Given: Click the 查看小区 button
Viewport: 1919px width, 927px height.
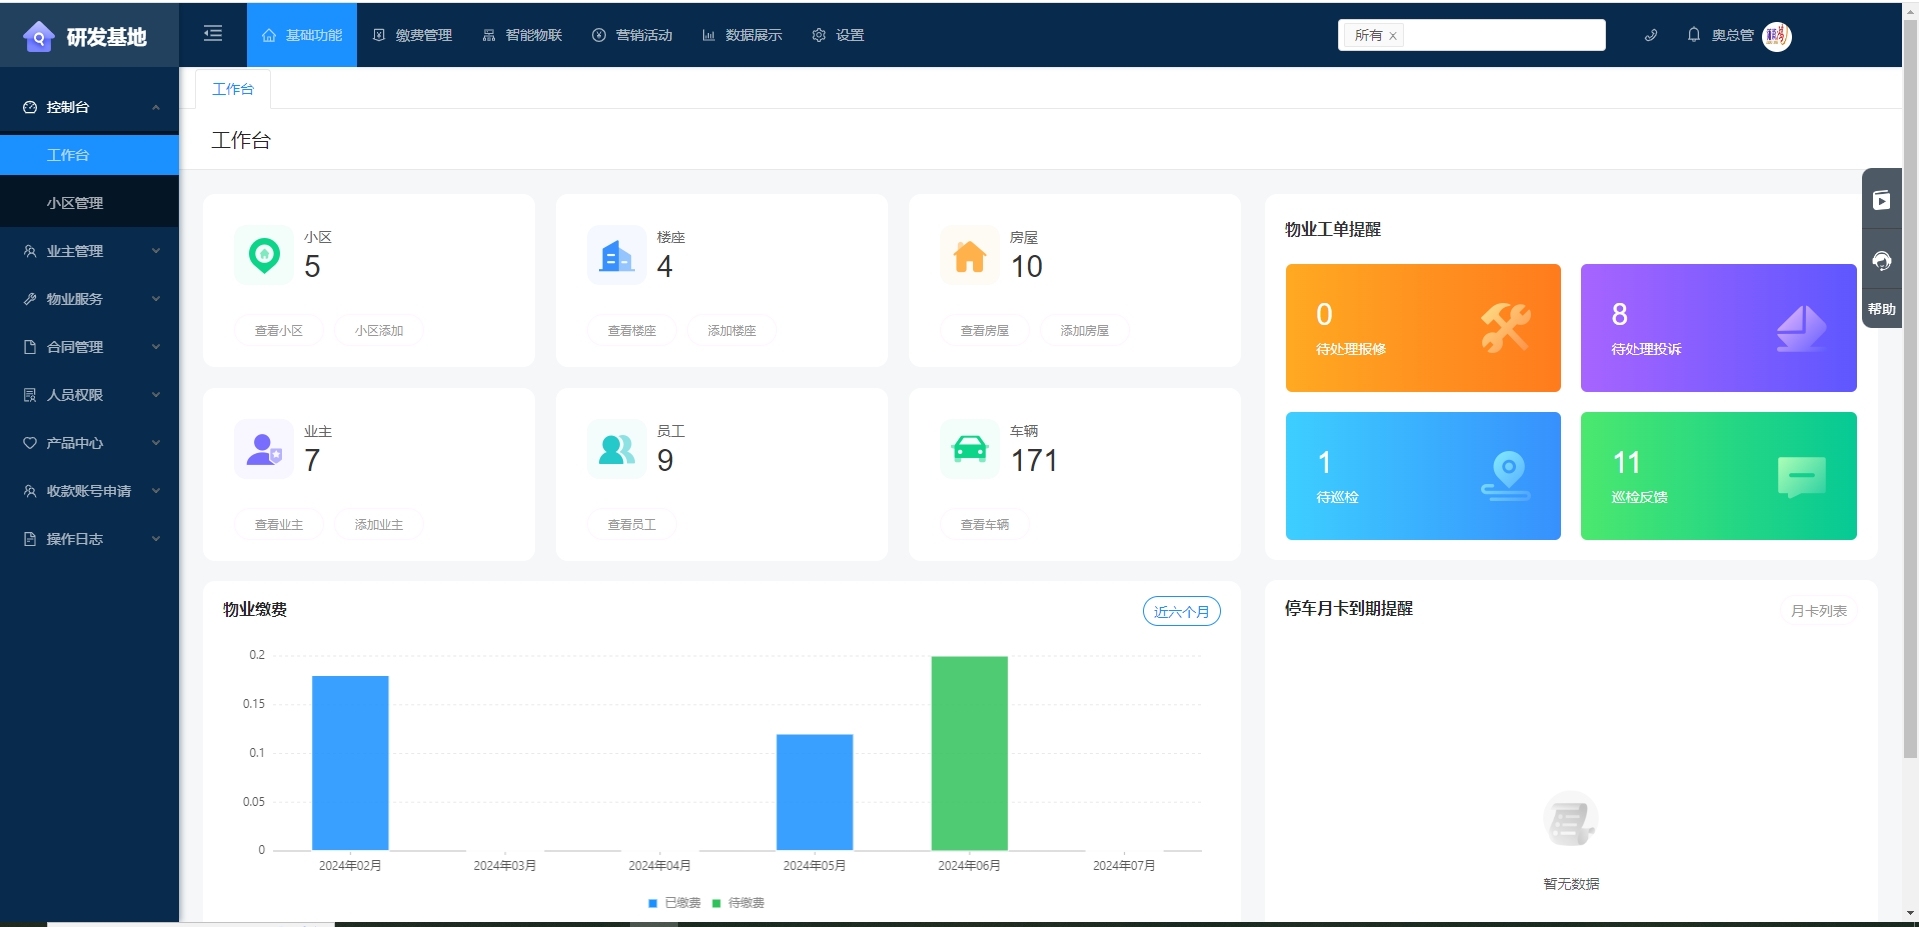Looking at the screenshot, I should (279, 330).
